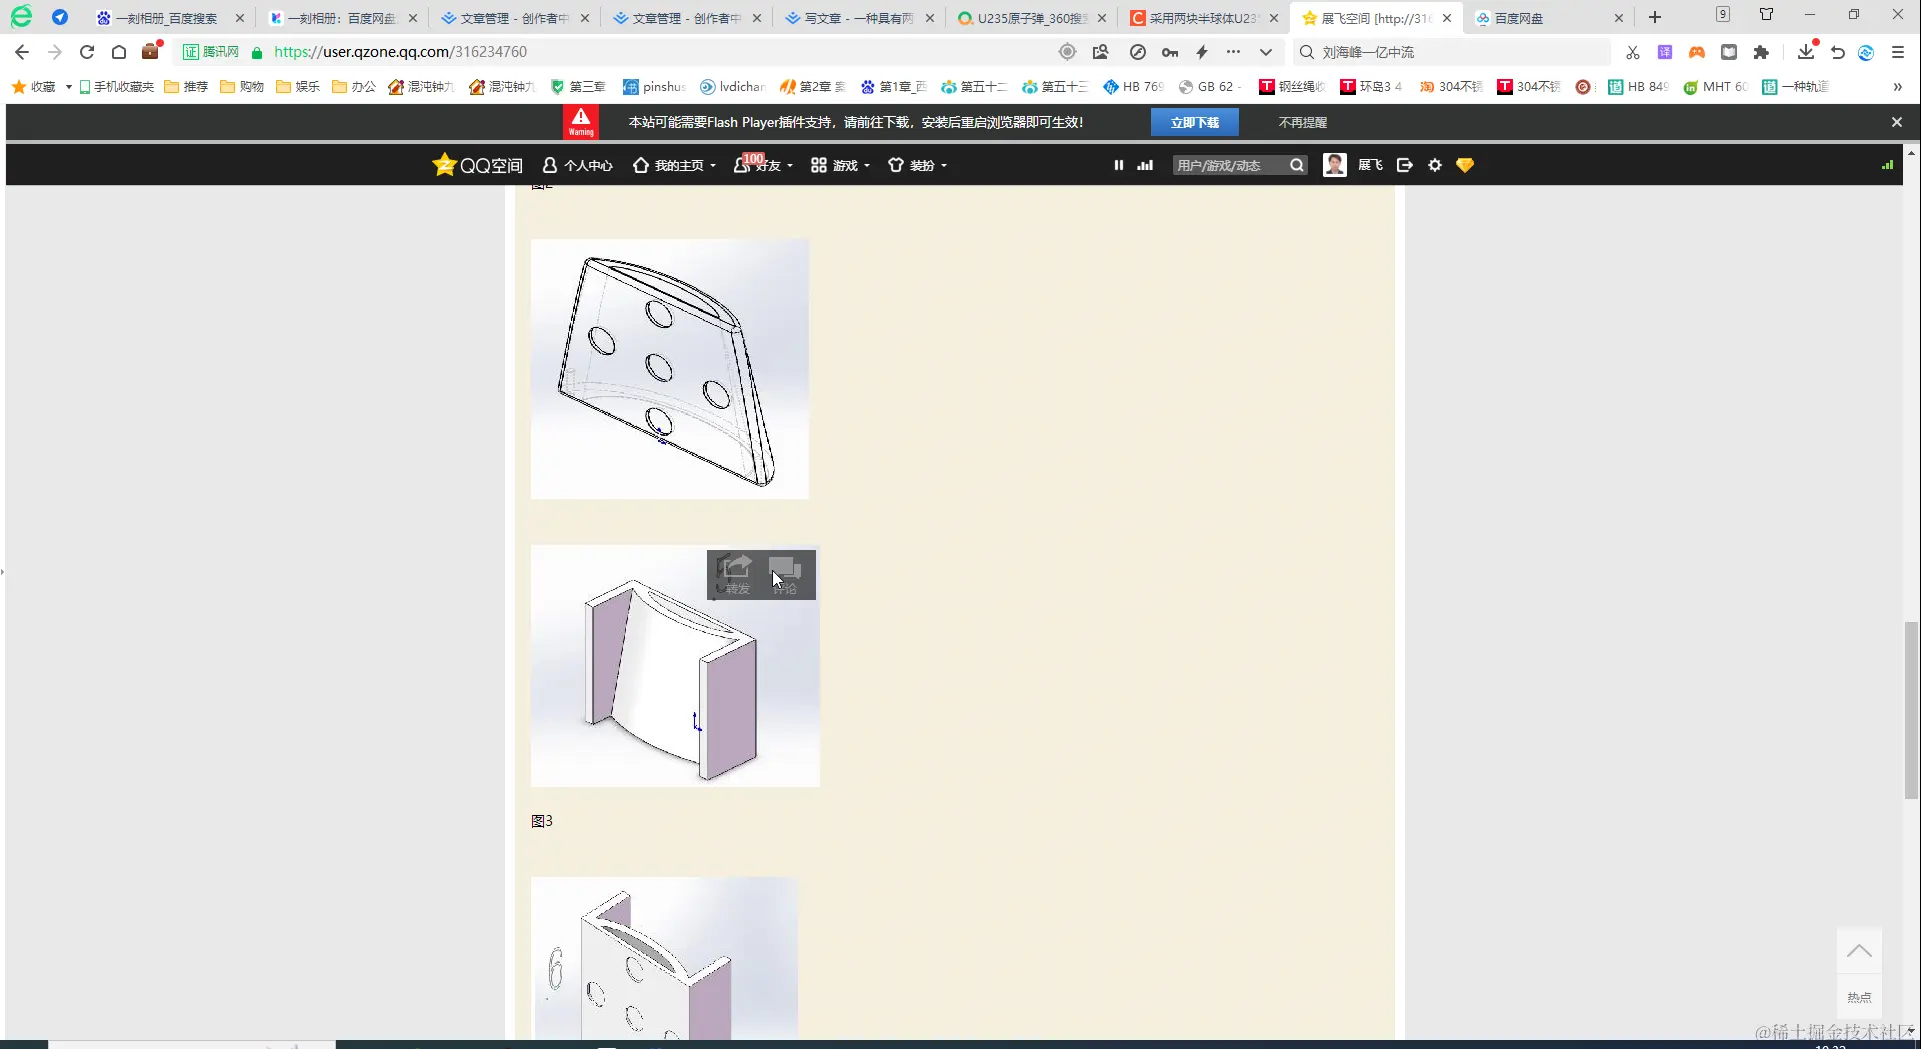The width and height of the screenshot is (1921, 1049).
Task: Expand the 好友 menu chevron
Action: tap(789, 165)
